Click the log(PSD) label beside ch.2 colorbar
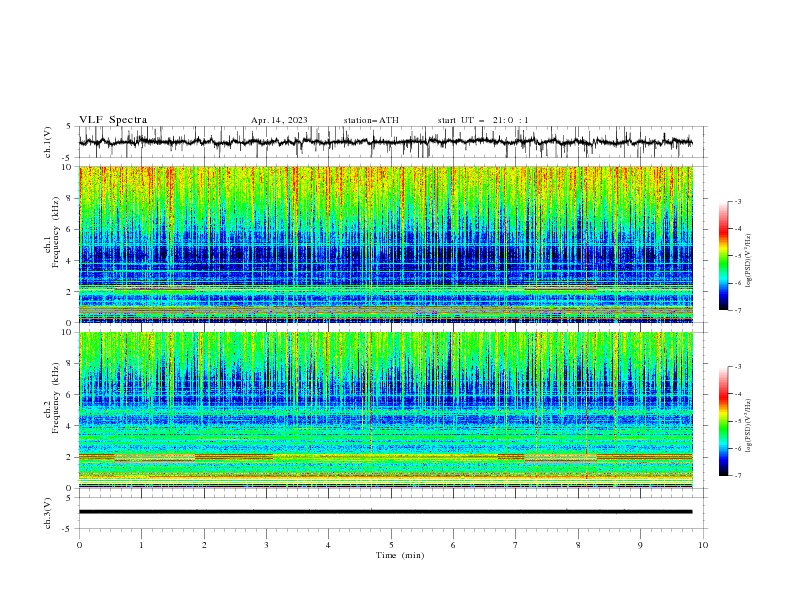This screenshot has height=612, width=792. click(750, 425)
